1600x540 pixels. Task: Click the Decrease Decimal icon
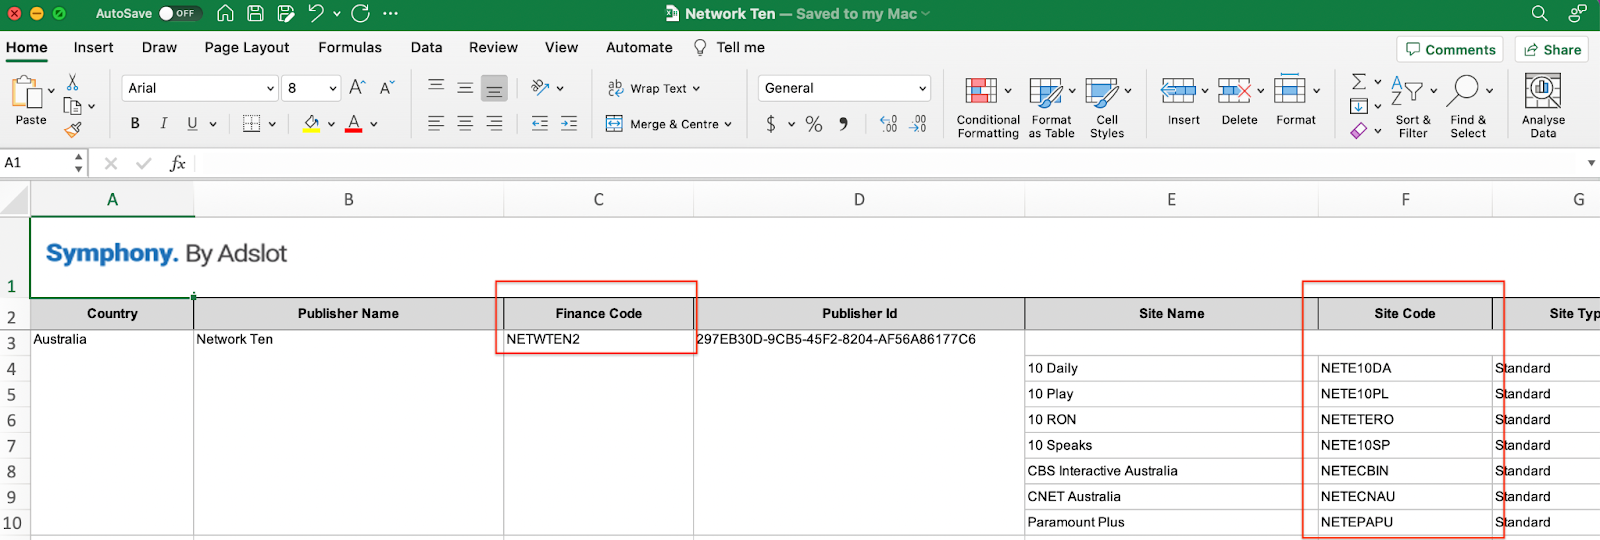[x=918, y=124]
